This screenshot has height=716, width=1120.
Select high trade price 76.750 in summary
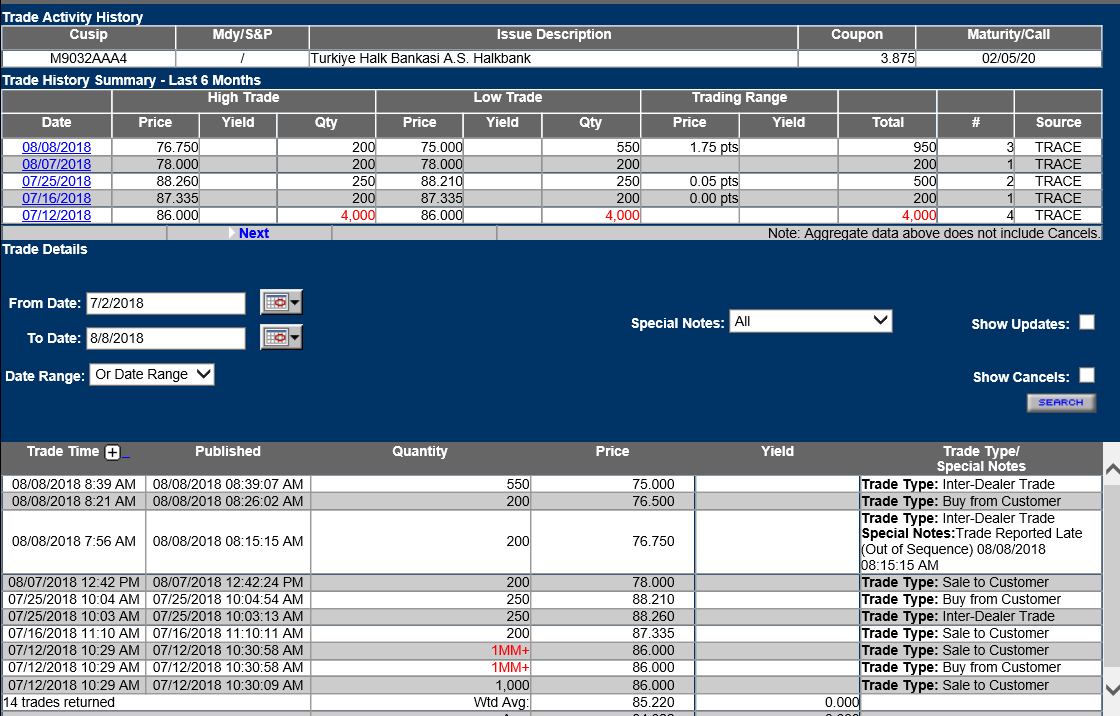(x=177, y=147)
